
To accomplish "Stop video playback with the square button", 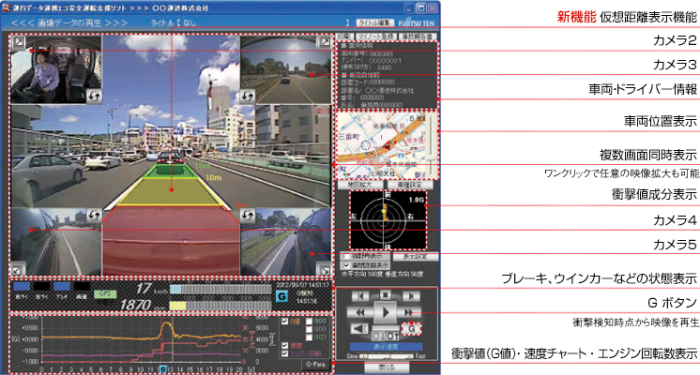I will click(x=385, y=295).
